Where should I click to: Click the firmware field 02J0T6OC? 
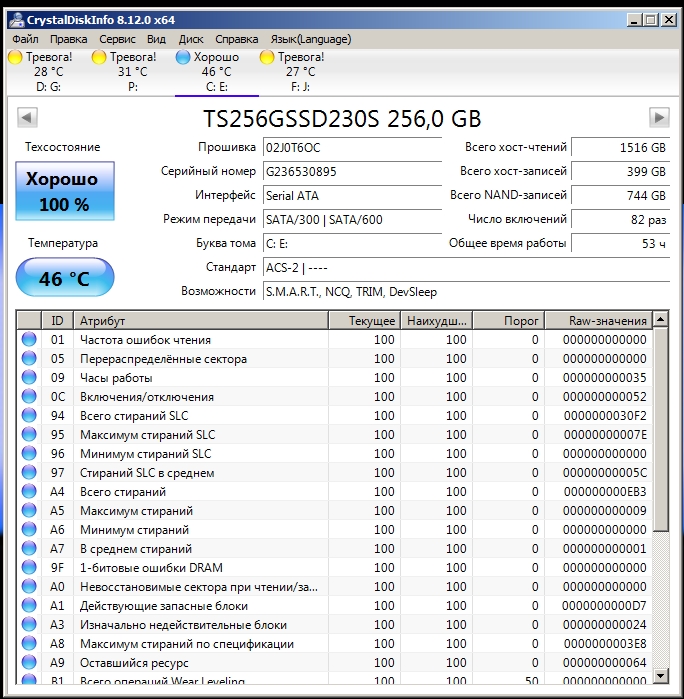click(352, 148)
